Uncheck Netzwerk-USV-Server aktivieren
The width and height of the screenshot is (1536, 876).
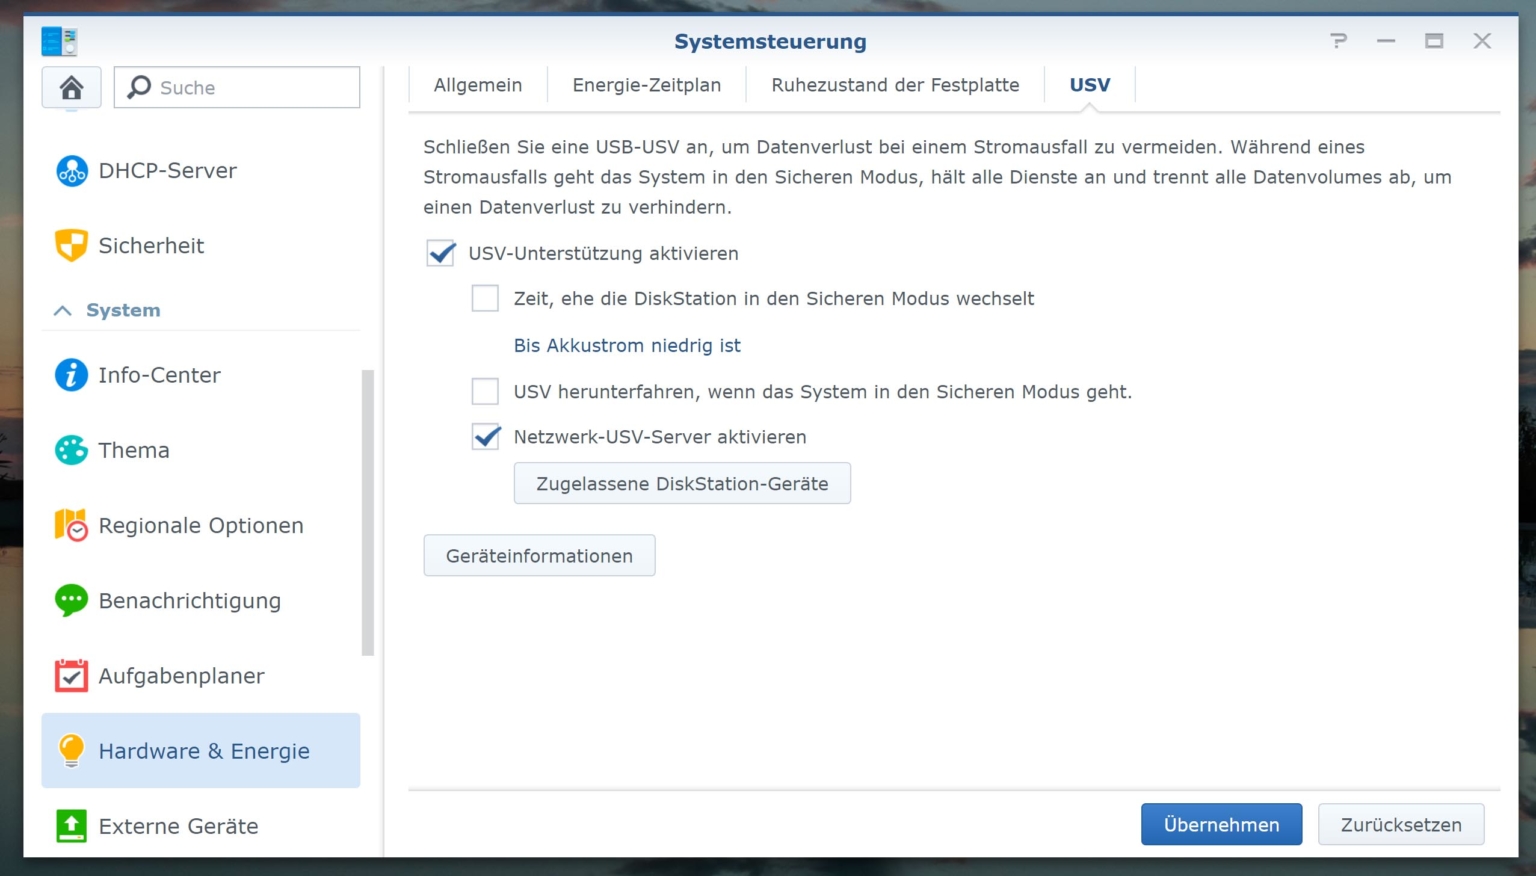[485, 436]
